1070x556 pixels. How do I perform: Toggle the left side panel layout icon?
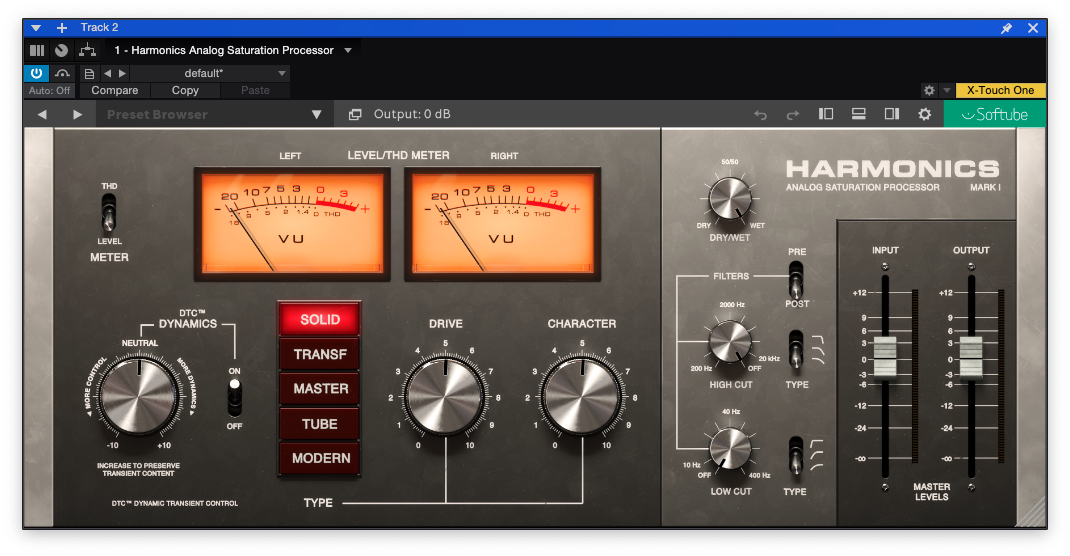coord(826,114)
